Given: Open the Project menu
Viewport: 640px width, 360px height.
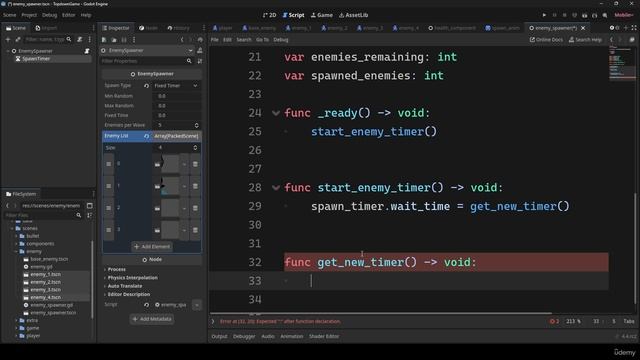Looking at the screenshot, I should point(29,15).
